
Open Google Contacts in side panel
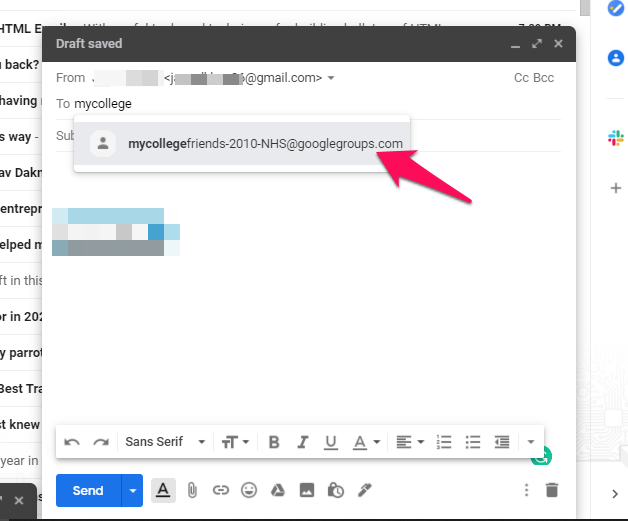(616, 58)
